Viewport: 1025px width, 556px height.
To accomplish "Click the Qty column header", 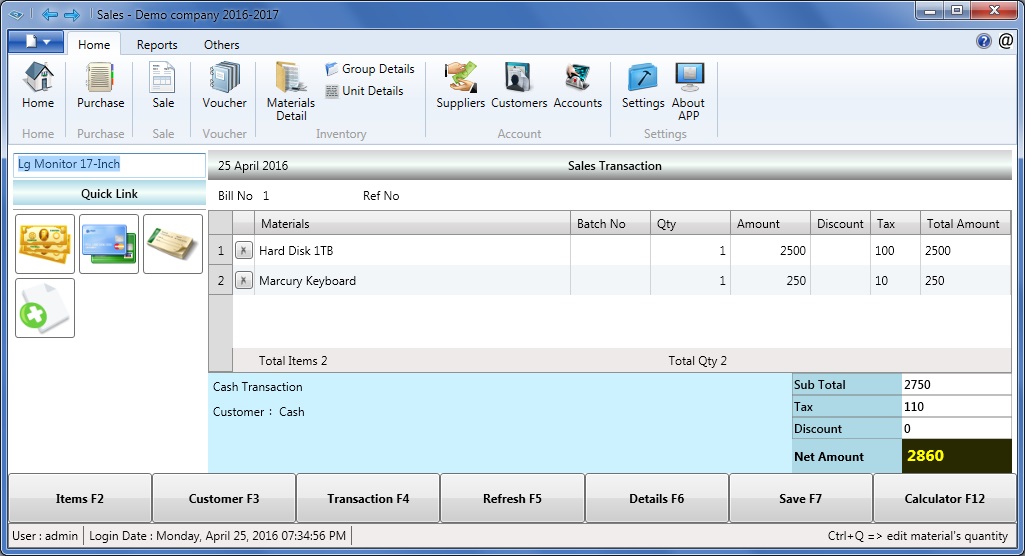I will 690,223.
